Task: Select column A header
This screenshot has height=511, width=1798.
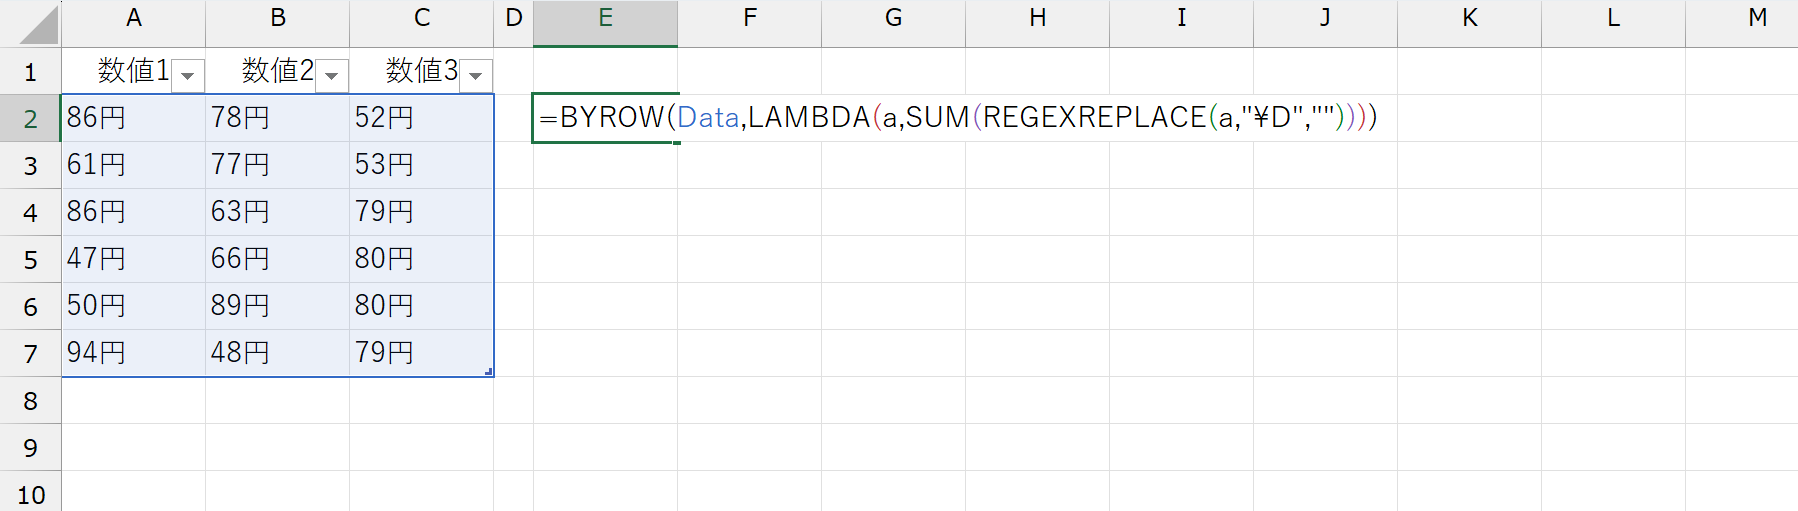Action: (x=133, y=18)
